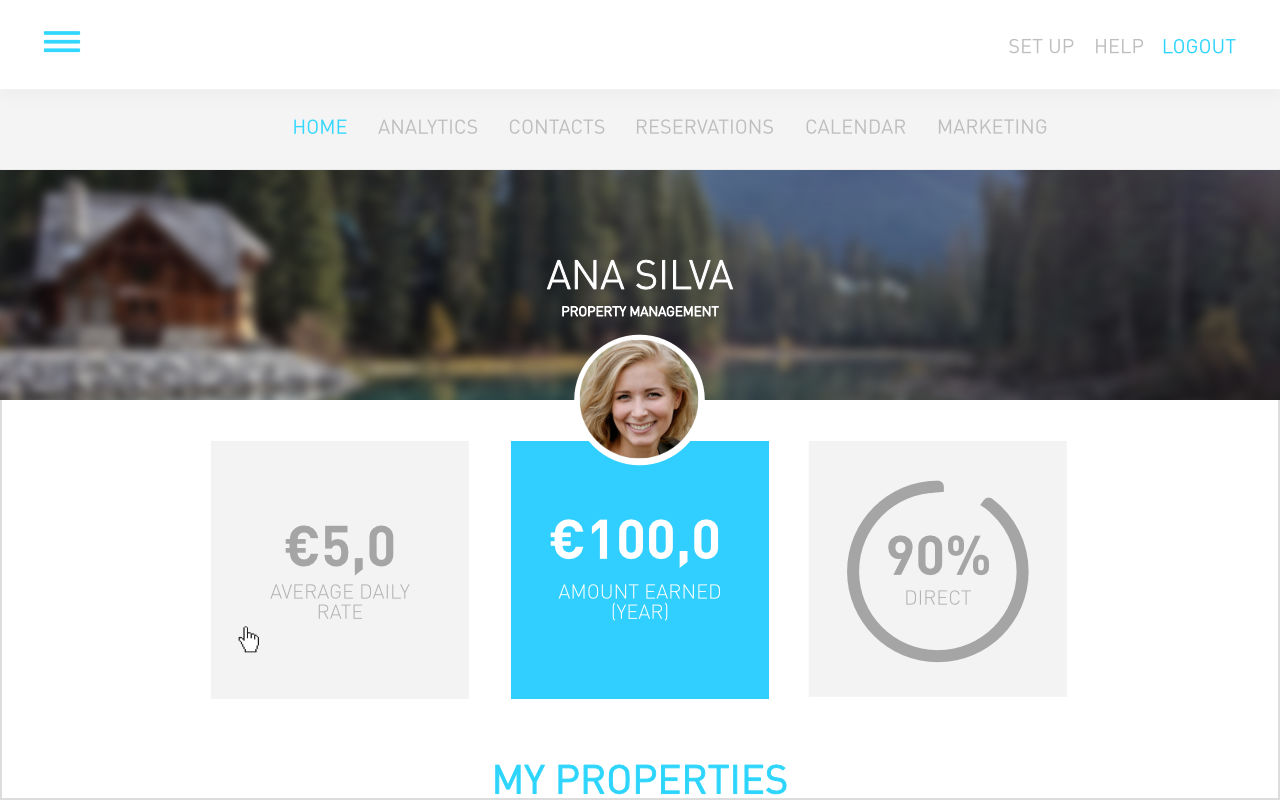Click the ANA SILVA name heading
The image size is (1280, 800).
[x=640, y=275]
